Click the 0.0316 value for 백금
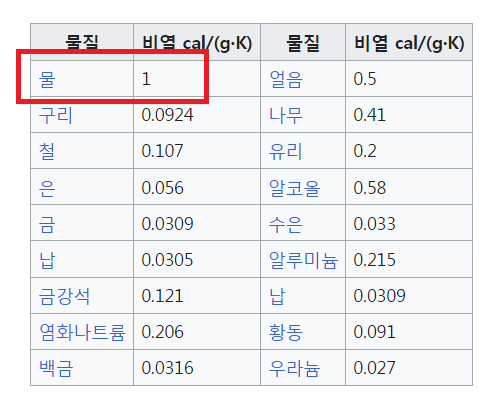This screenshot has height=409, width=494. click(x=167, y=368)
